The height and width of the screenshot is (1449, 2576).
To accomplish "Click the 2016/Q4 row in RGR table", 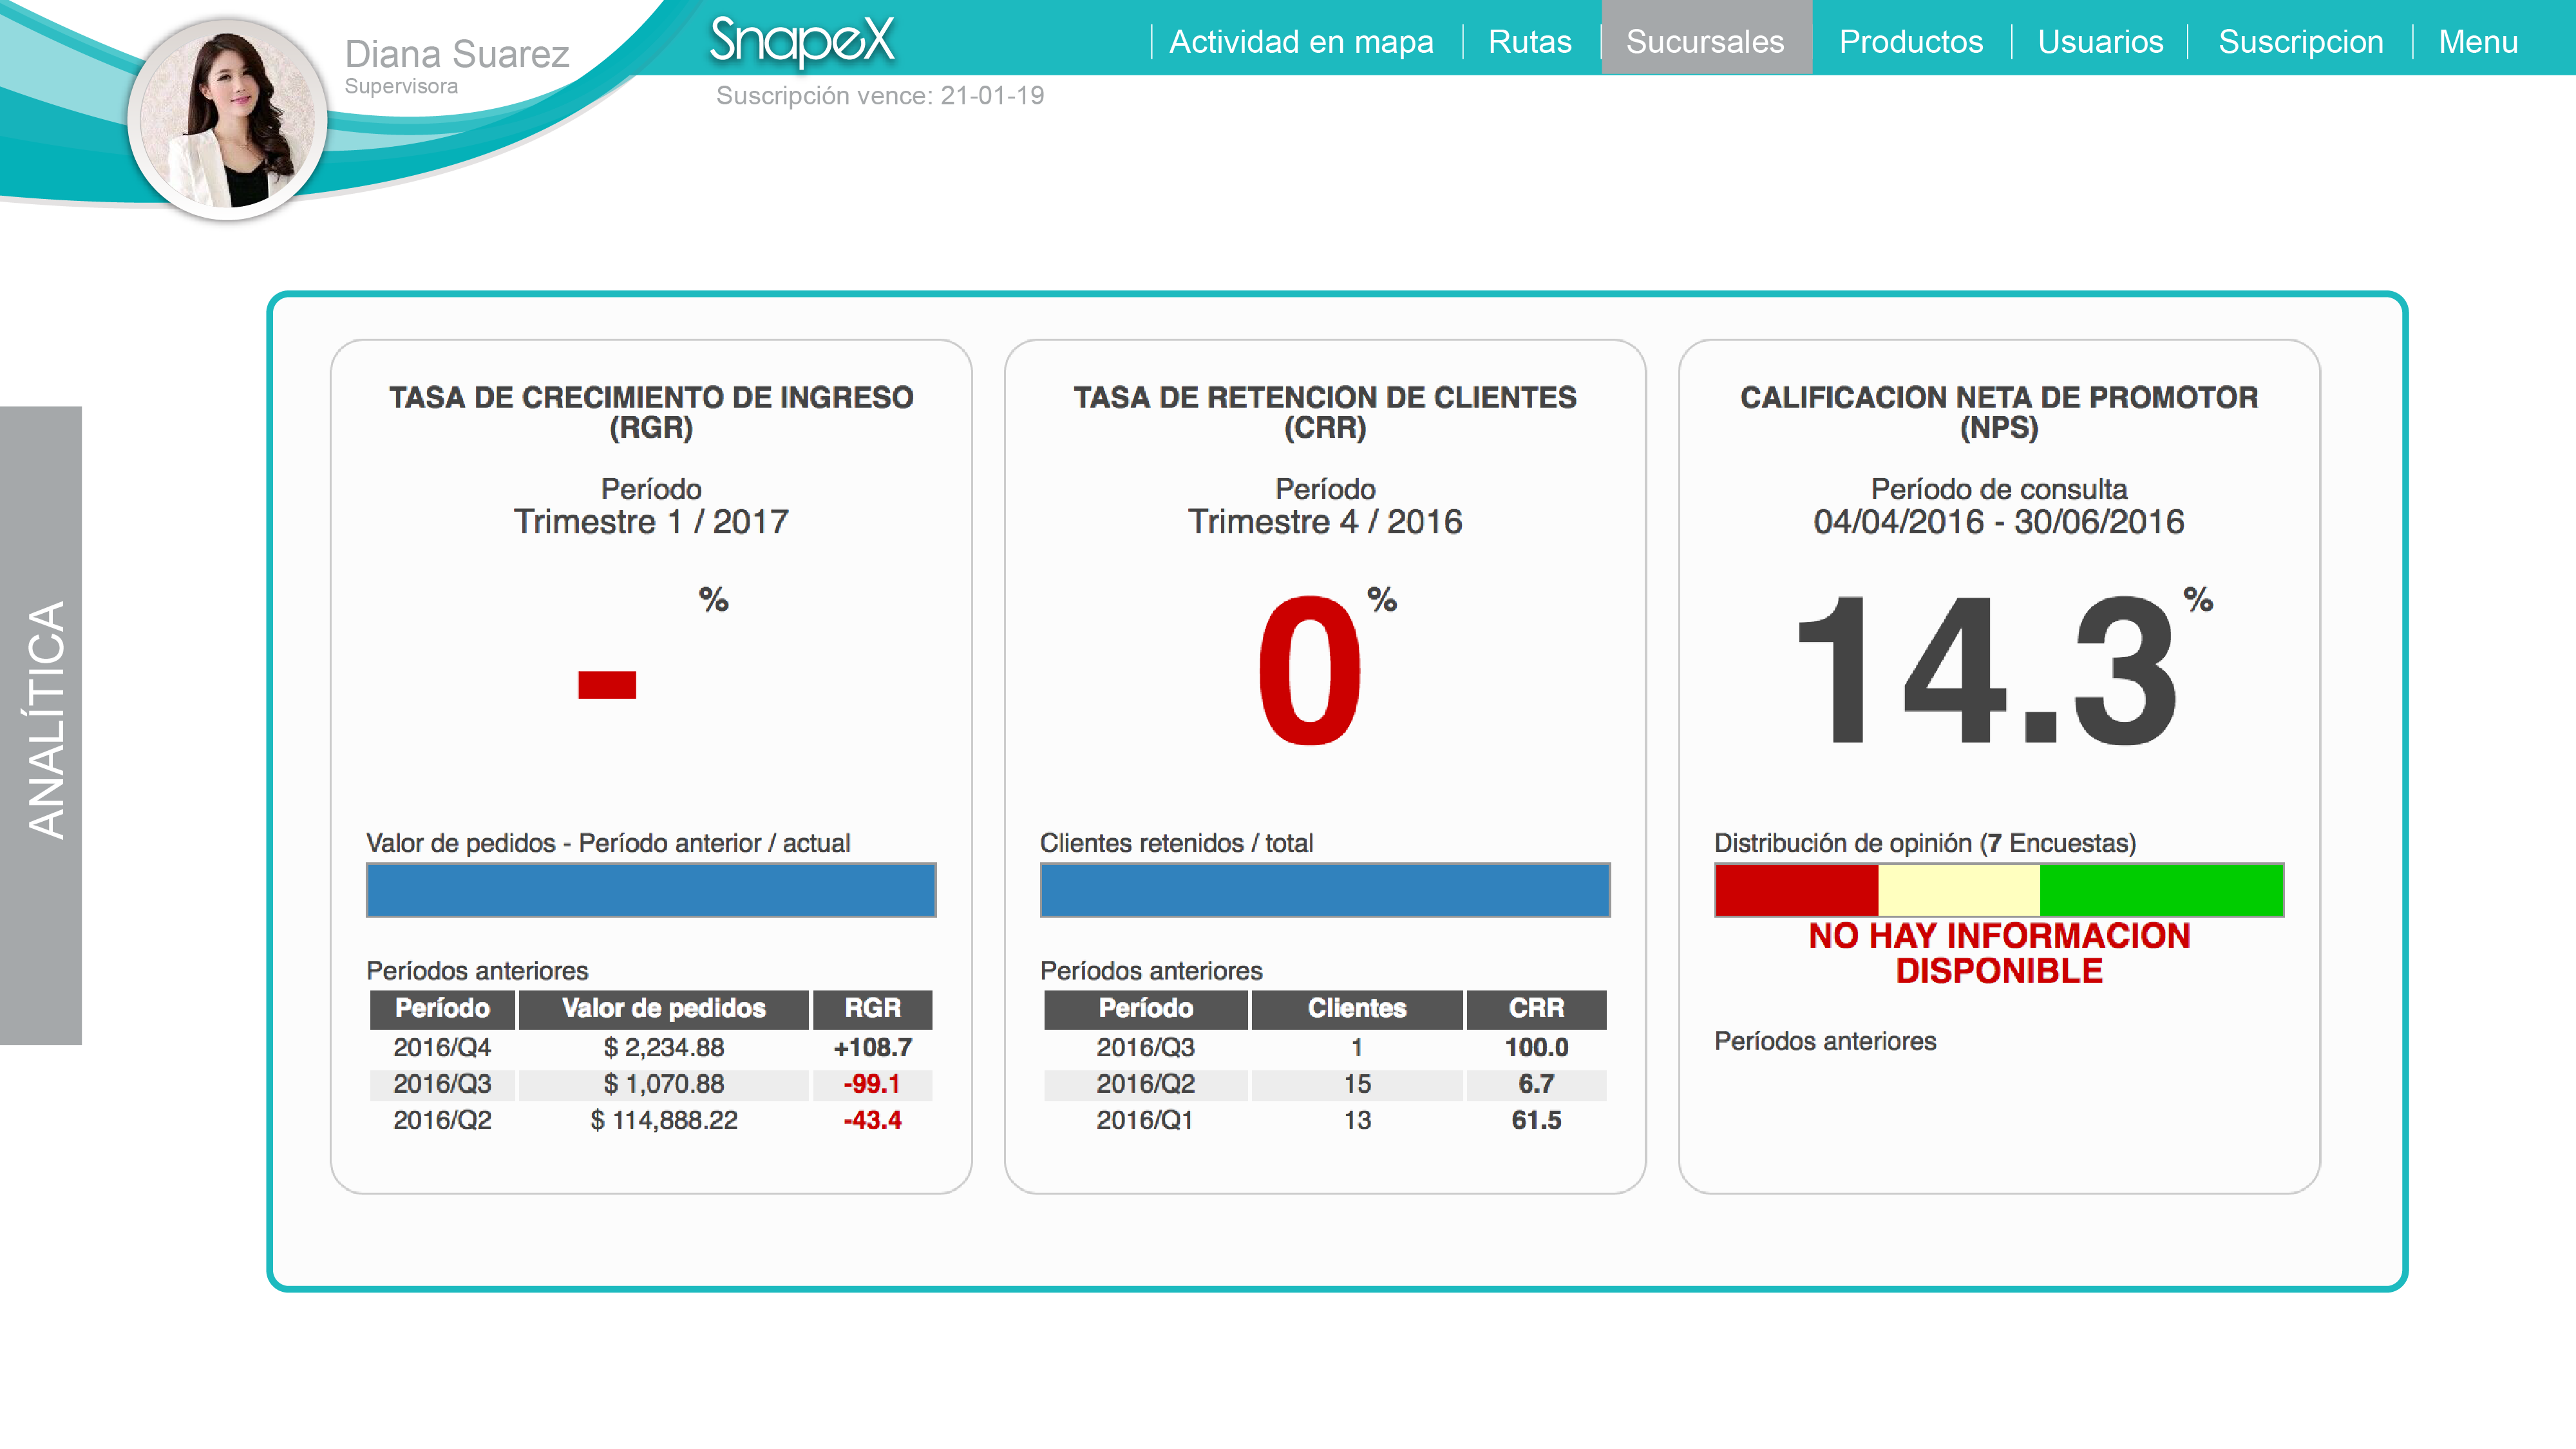I will (651, 1047).
